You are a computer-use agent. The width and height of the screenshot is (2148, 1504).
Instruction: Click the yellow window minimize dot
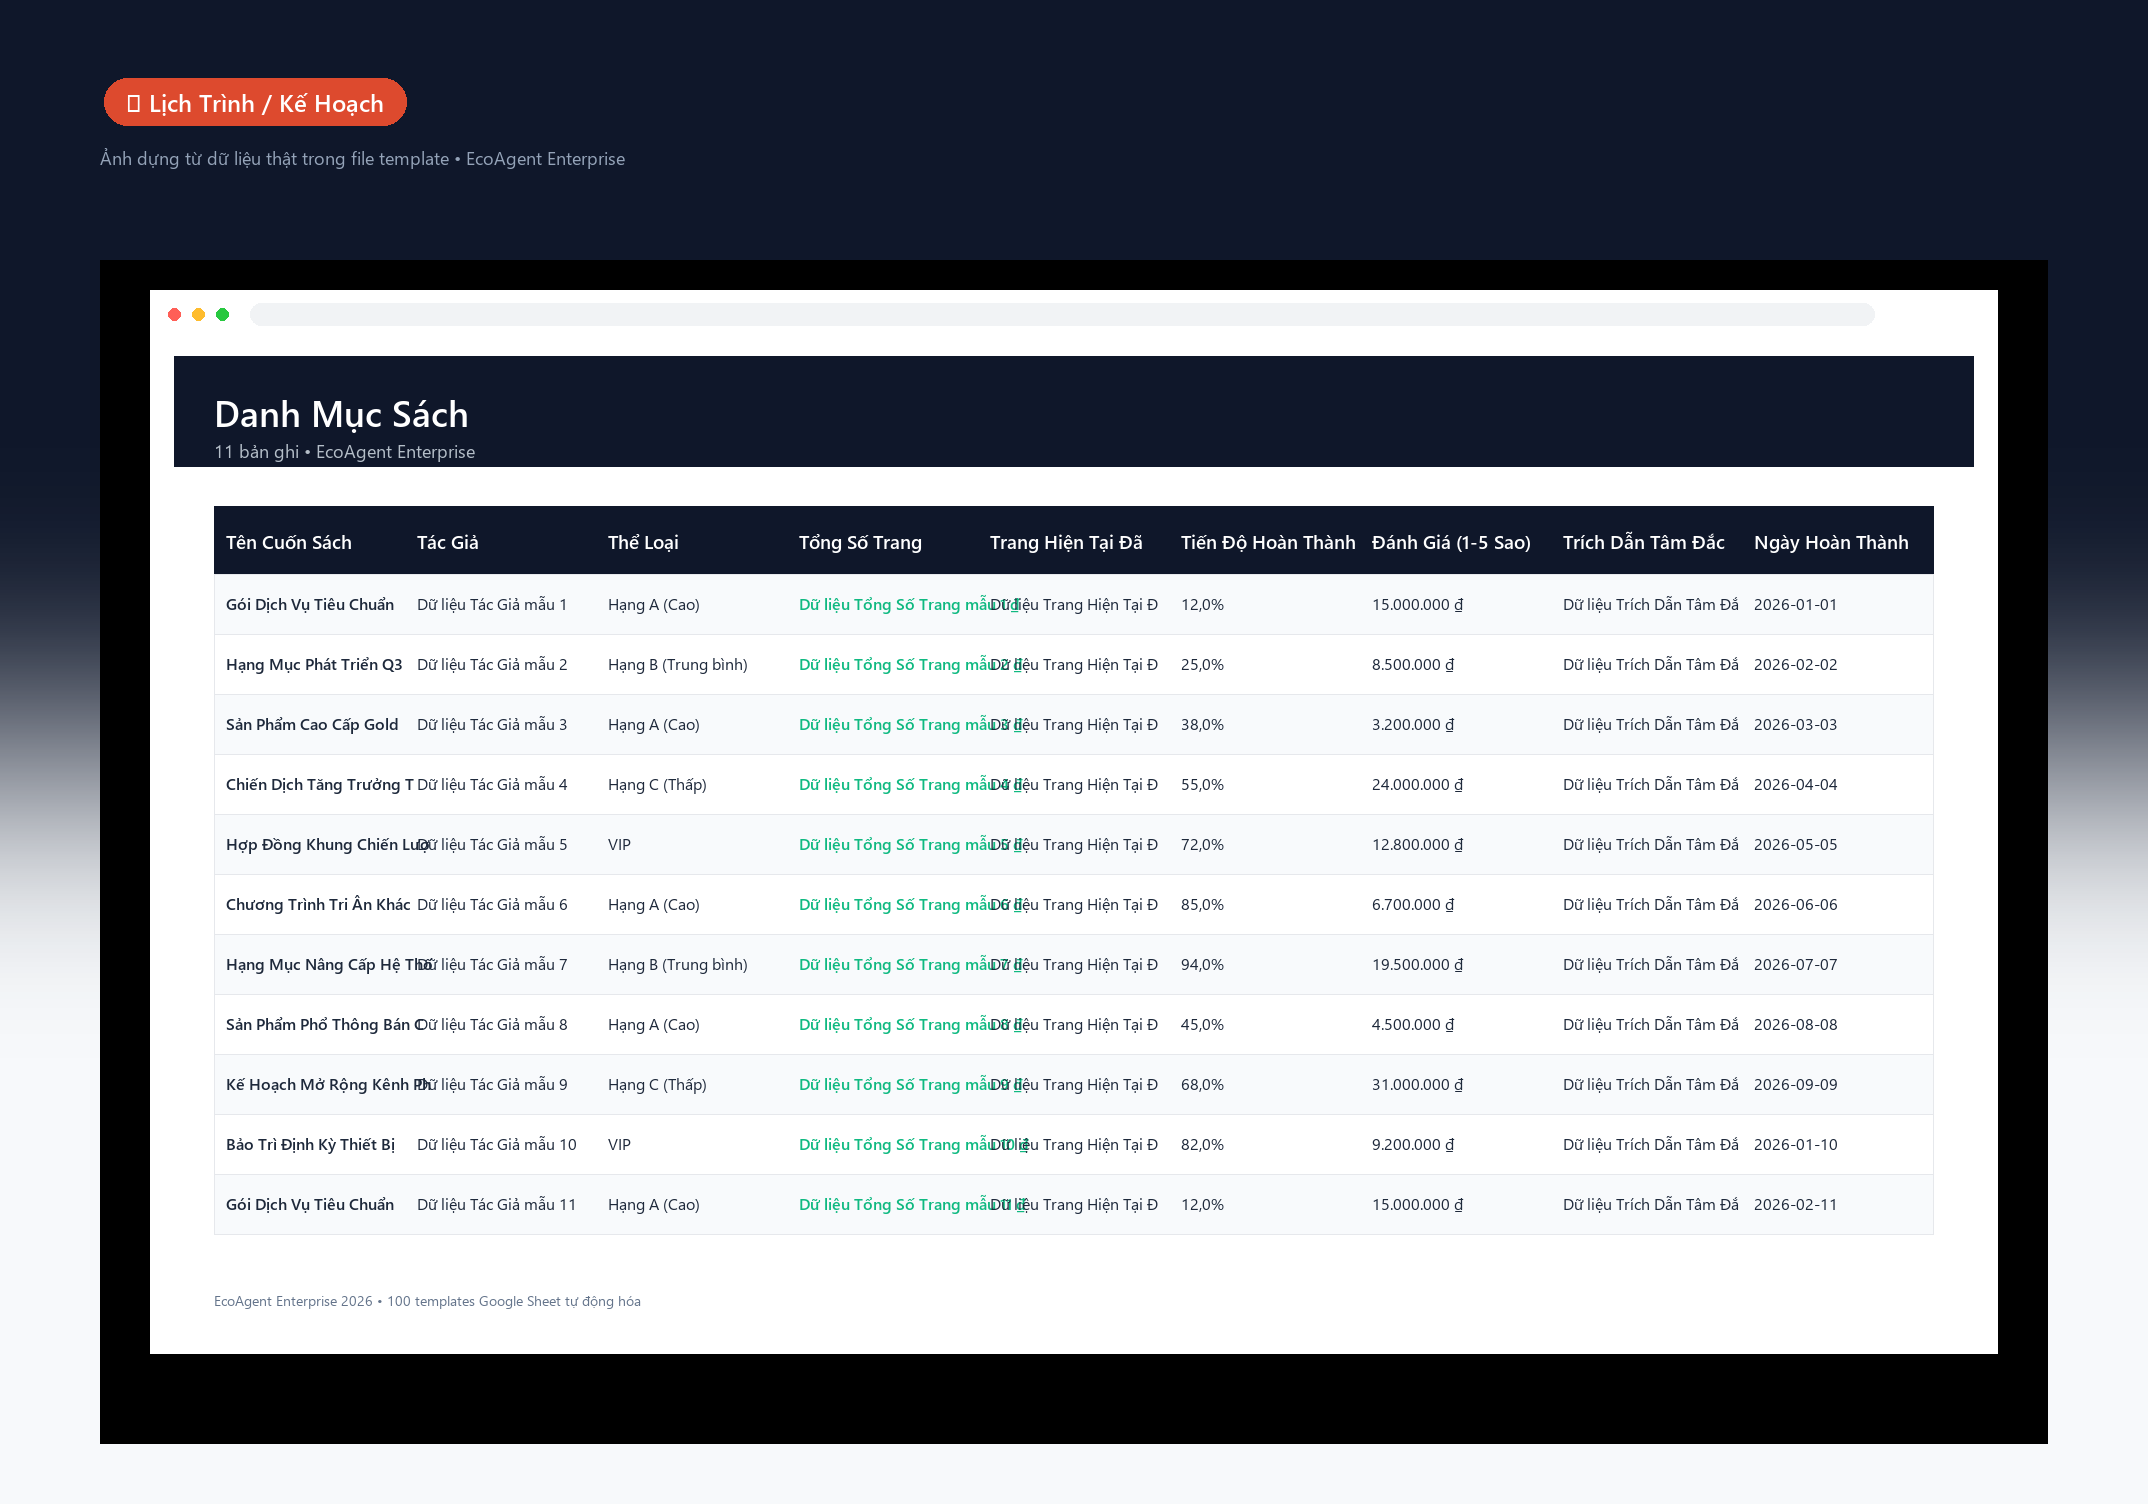(199, 315)
